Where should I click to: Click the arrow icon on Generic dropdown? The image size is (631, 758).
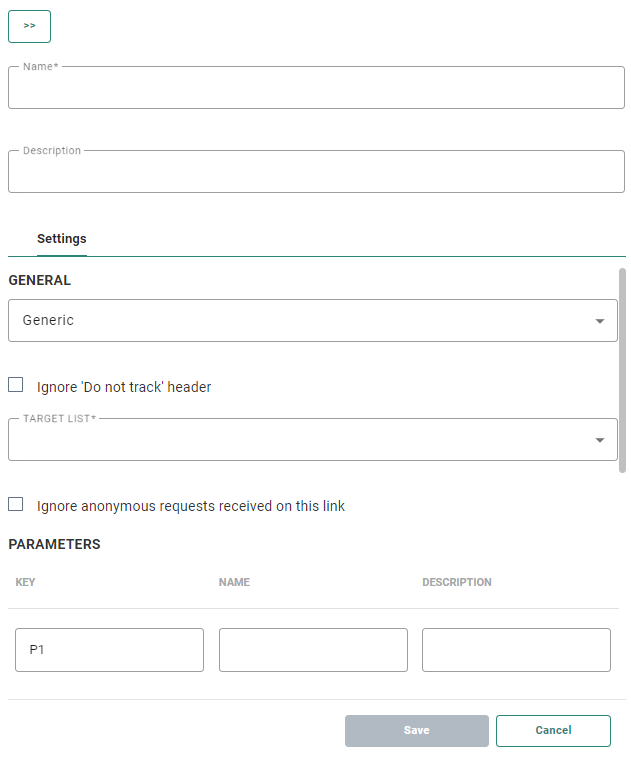(599, 321)
